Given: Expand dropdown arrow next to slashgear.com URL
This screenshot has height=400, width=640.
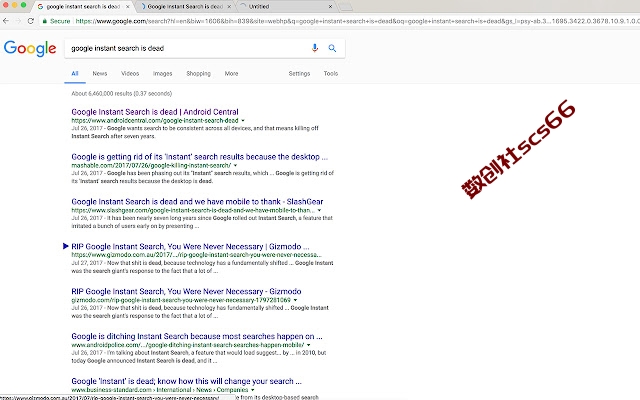Looking at the screenshot, I should point(319,210).
